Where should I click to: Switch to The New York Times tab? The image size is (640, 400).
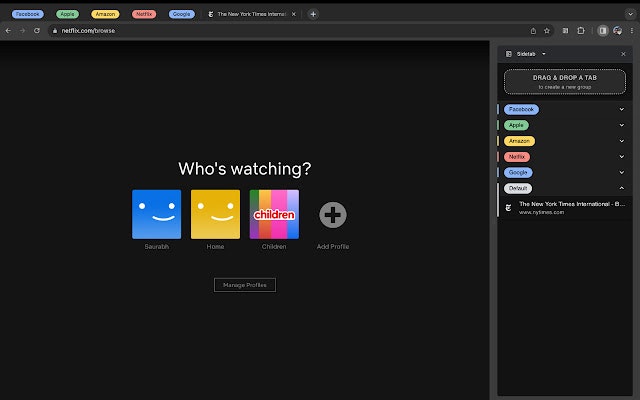(251, 14)
